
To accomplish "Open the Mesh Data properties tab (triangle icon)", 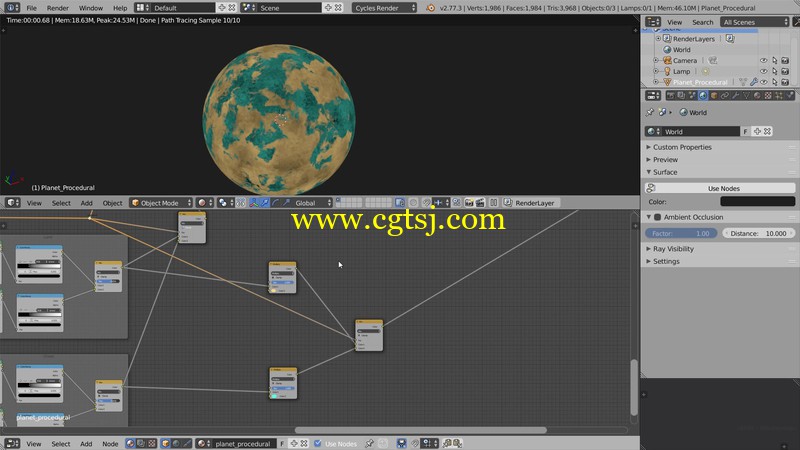I will click(x=746, y=95).
